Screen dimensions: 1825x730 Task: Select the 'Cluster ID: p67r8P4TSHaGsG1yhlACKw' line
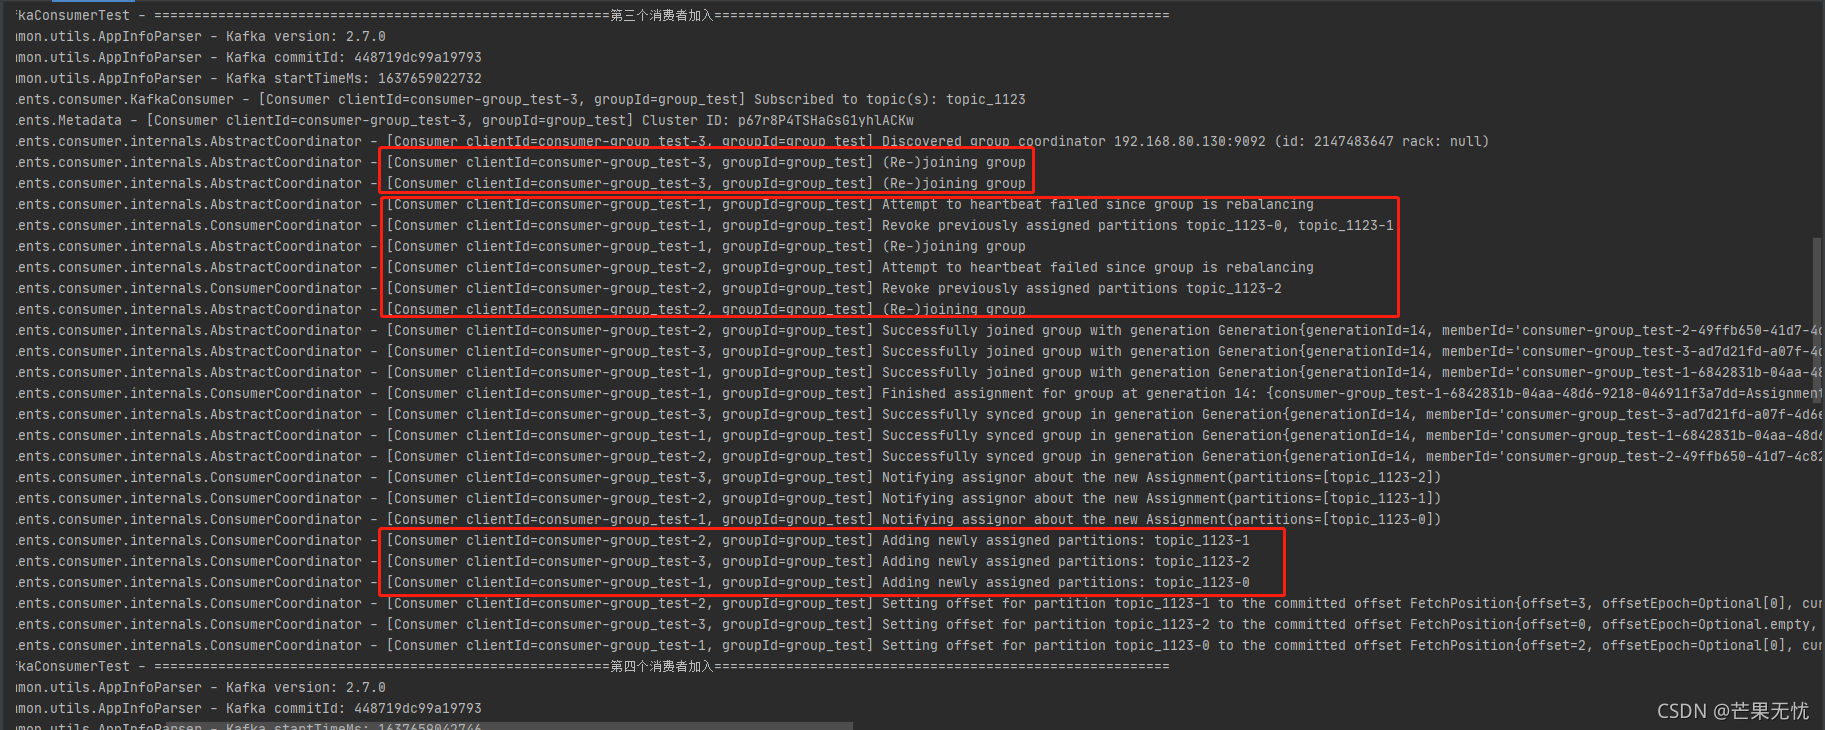465,120
